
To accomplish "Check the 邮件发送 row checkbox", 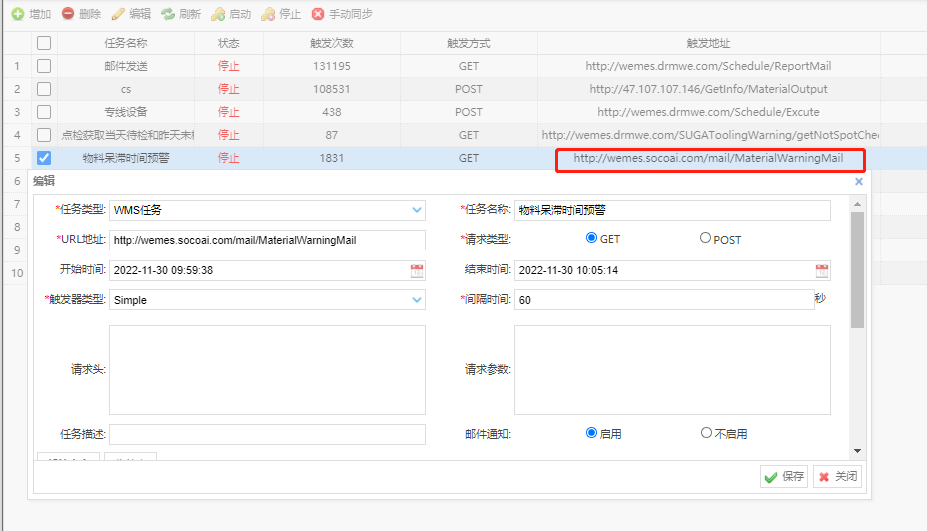I will tap(44, 66).
